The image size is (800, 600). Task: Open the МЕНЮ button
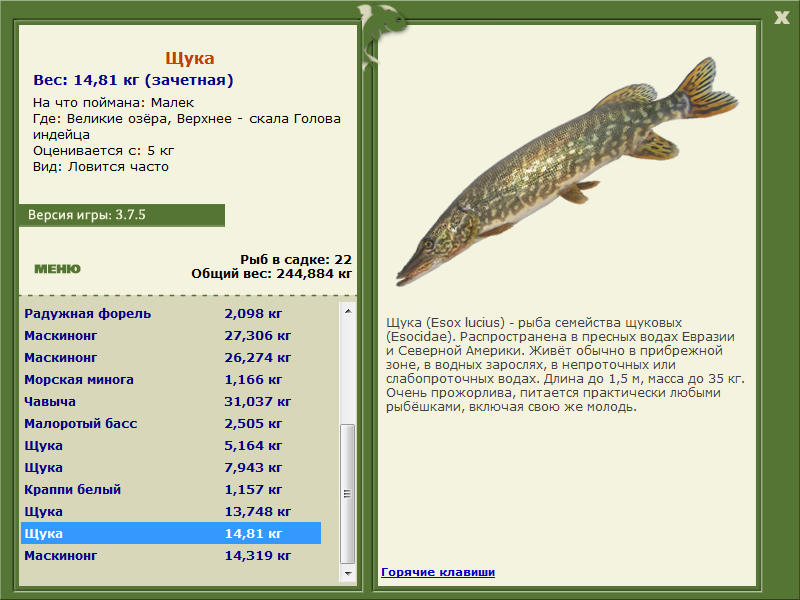(57, 269)
